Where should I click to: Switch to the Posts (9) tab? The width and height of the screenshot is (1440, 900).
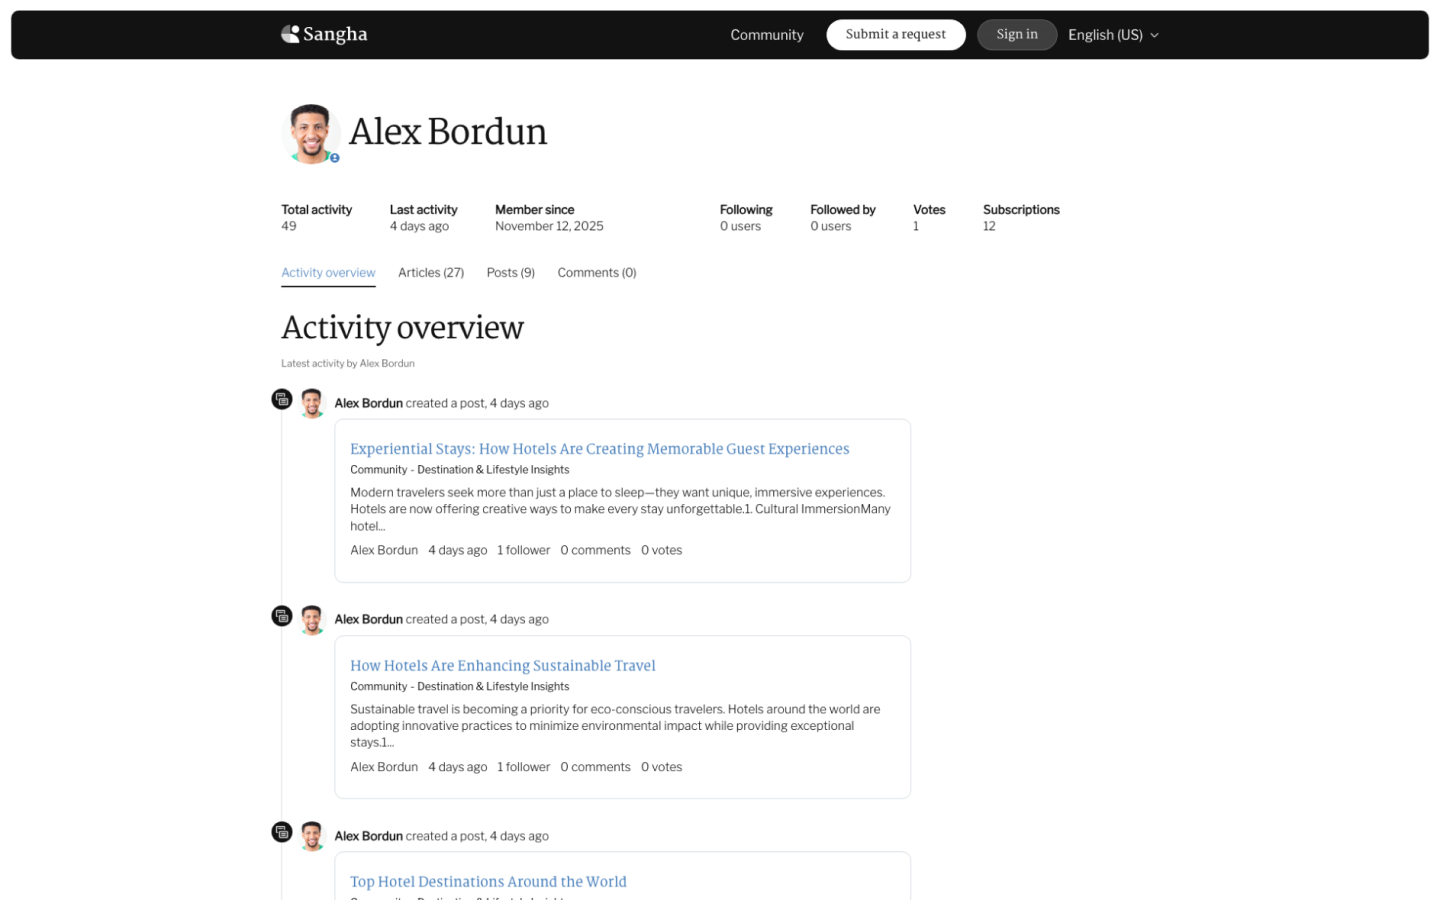(x=510, y=273)
